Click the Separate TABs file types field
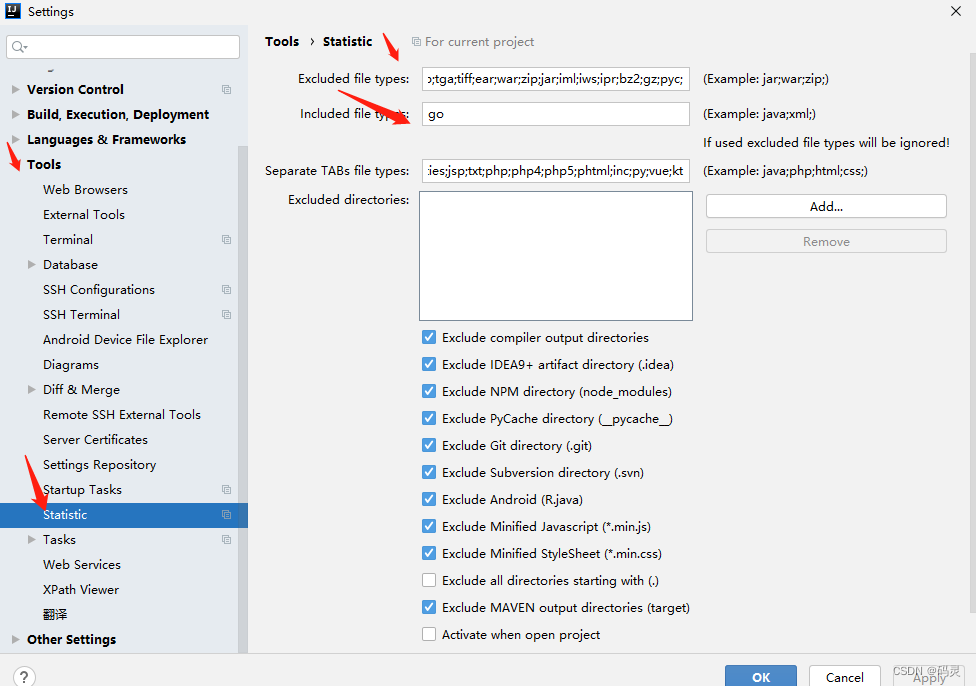The height and width of the screenshot is (686, 976). click(556, 171)
